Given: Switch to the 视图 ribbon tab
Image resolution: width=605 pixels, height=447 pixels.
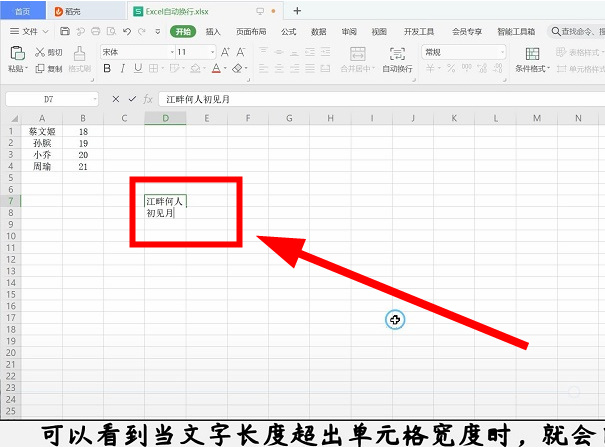Looking at the screenshot, I should click(379, 32).
